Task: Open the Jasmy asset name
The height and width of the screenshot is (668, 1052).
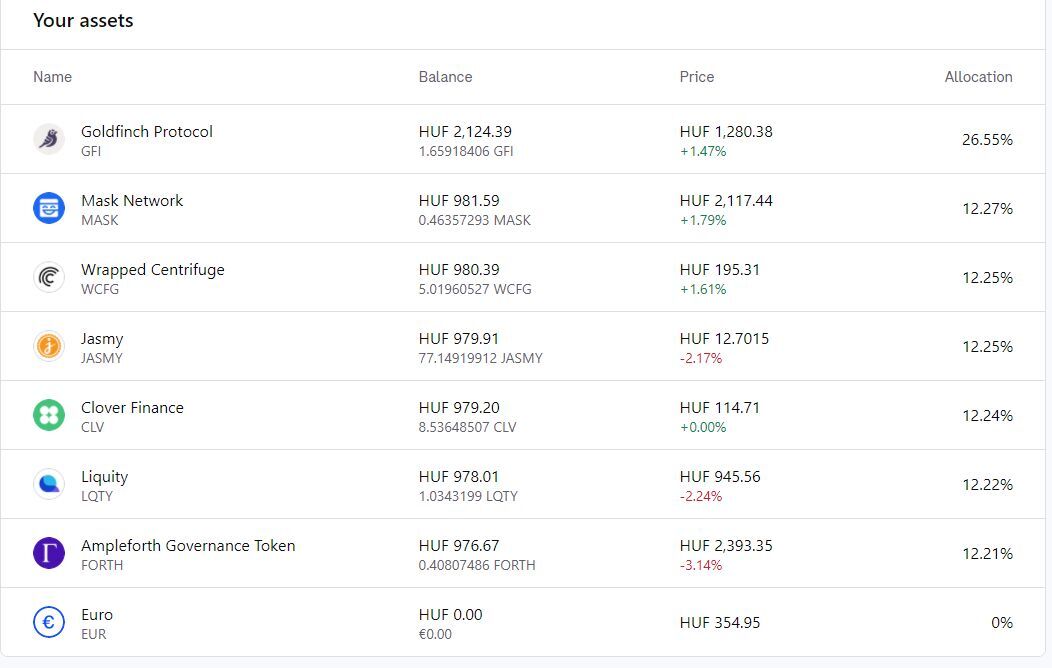Action: [x=102, y=338]
